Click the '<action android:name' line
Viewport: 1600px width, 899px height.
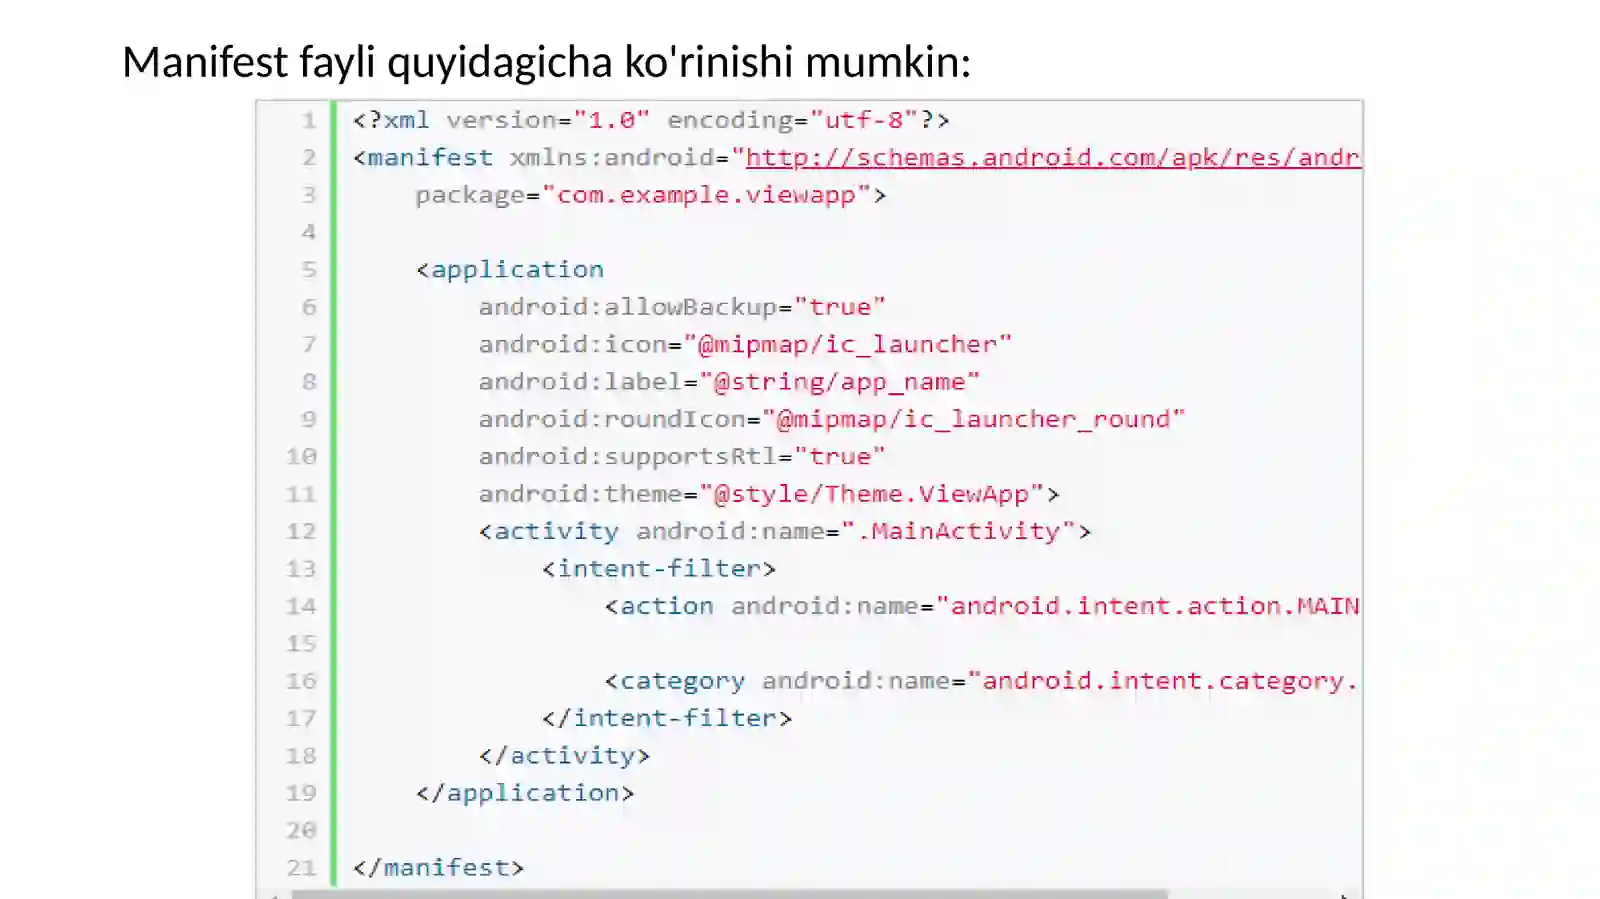click(x=982, y=606)
